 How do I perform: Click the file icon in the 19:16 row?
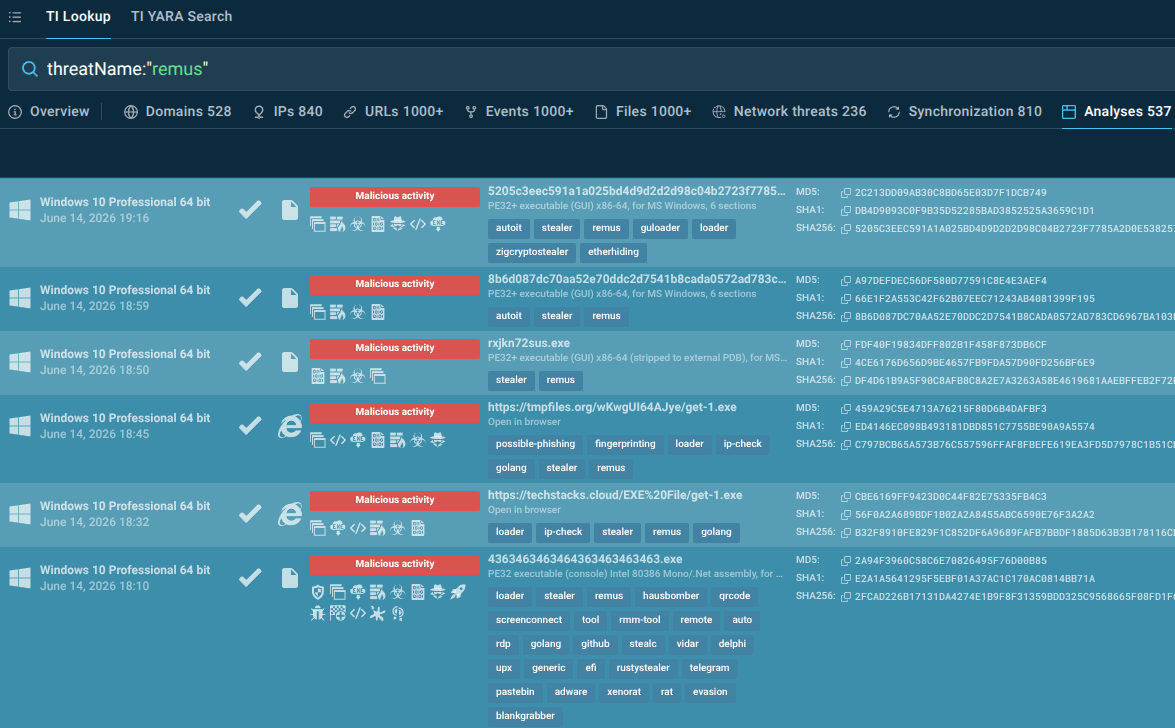coord(289,210)
